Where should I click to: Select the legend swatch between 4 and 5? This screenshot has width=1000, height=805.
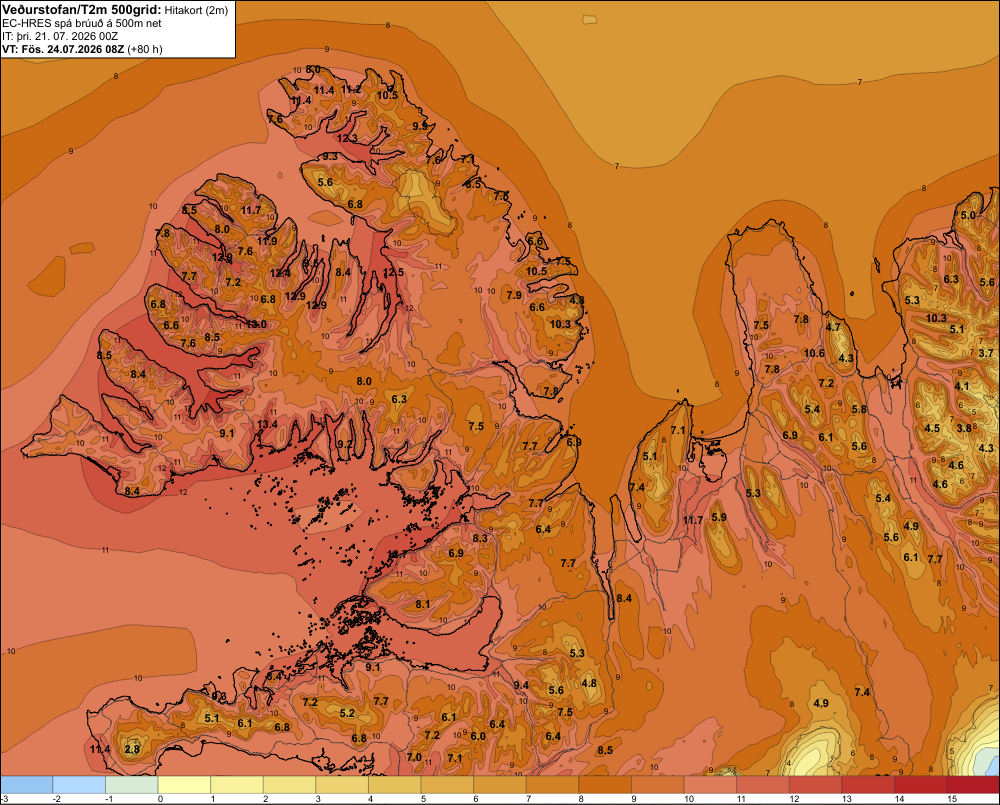pos(395,785)
